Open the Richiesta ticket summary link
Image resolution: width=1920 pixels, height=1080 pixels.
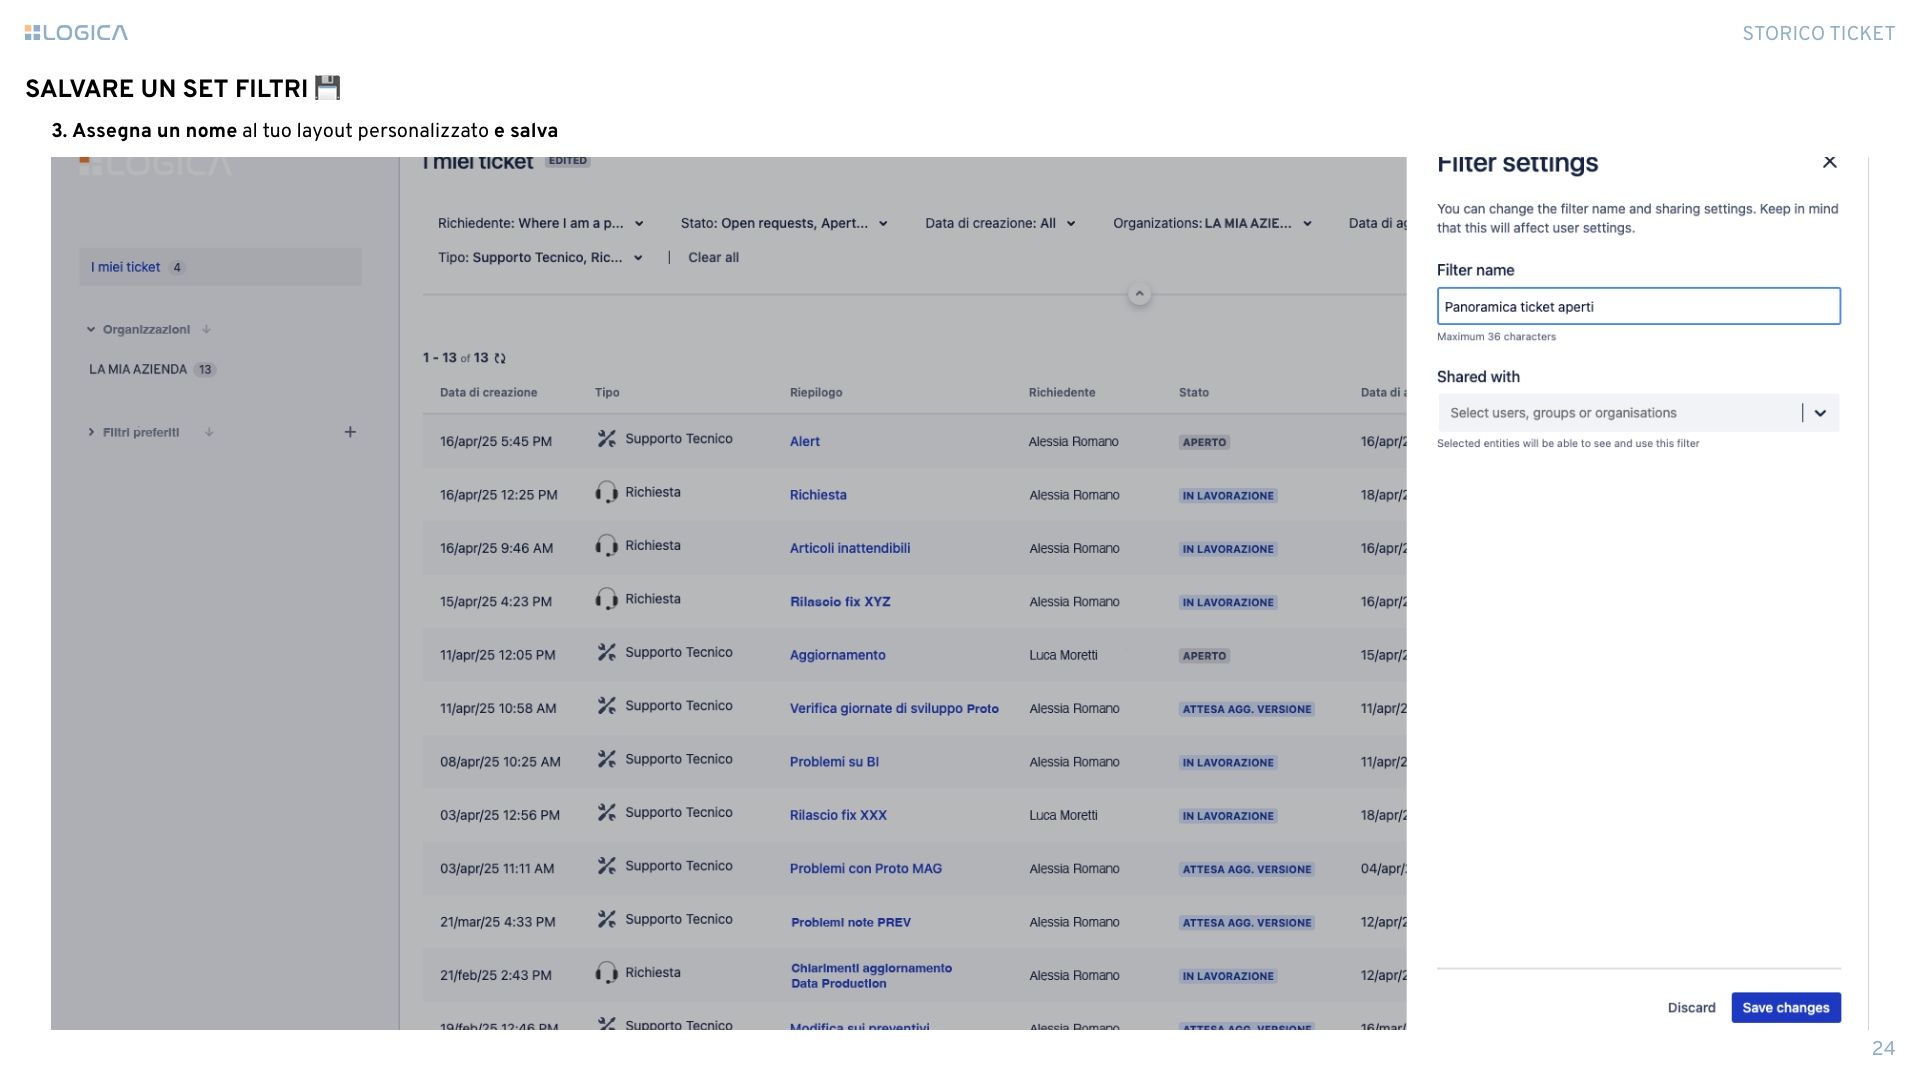coord(818,495)
